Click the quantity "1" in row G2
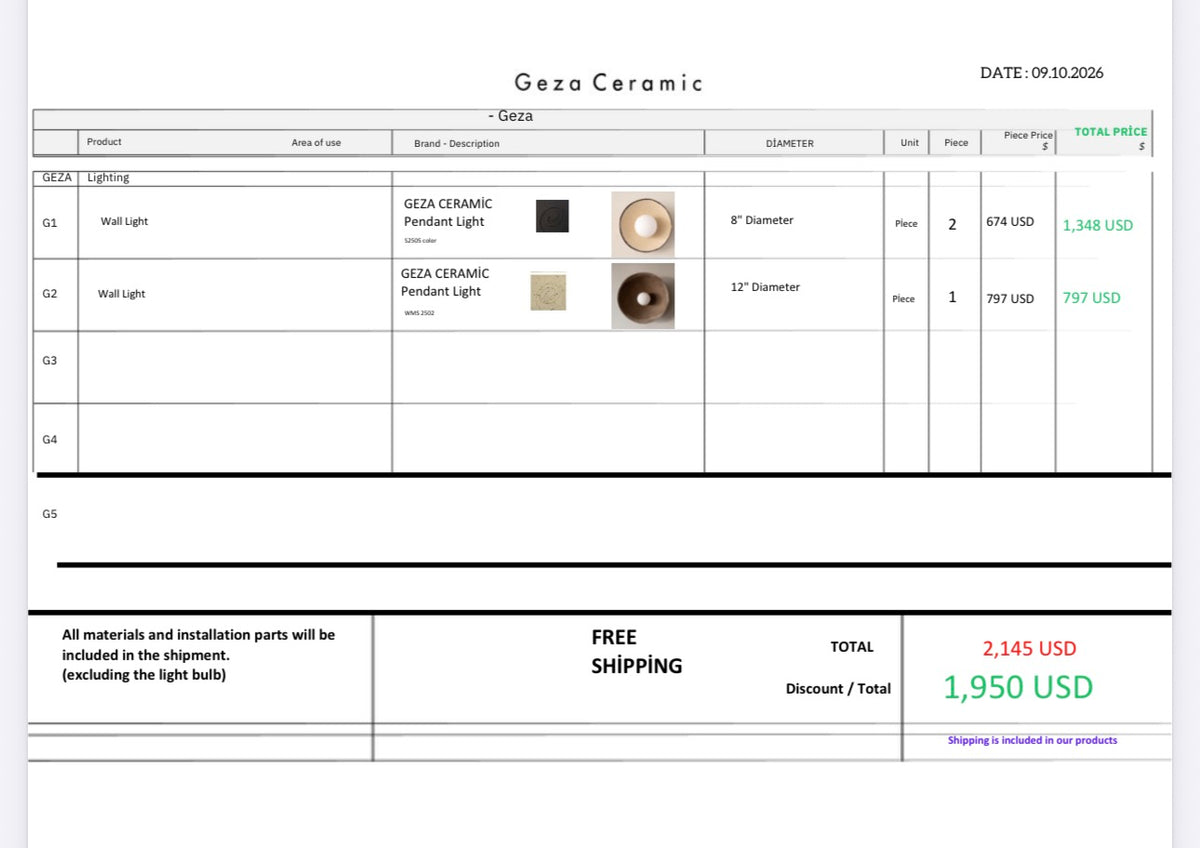1200x848 pixels. [952, 297]
